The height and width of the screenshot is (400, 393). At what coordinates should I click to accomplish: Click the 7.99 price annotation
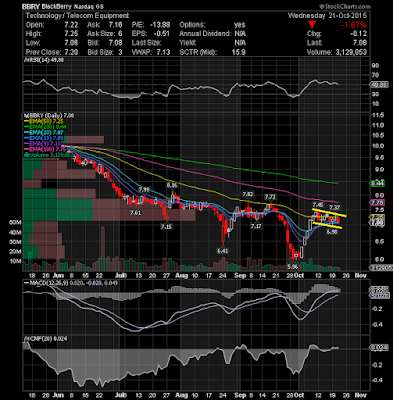coord(144,190)
